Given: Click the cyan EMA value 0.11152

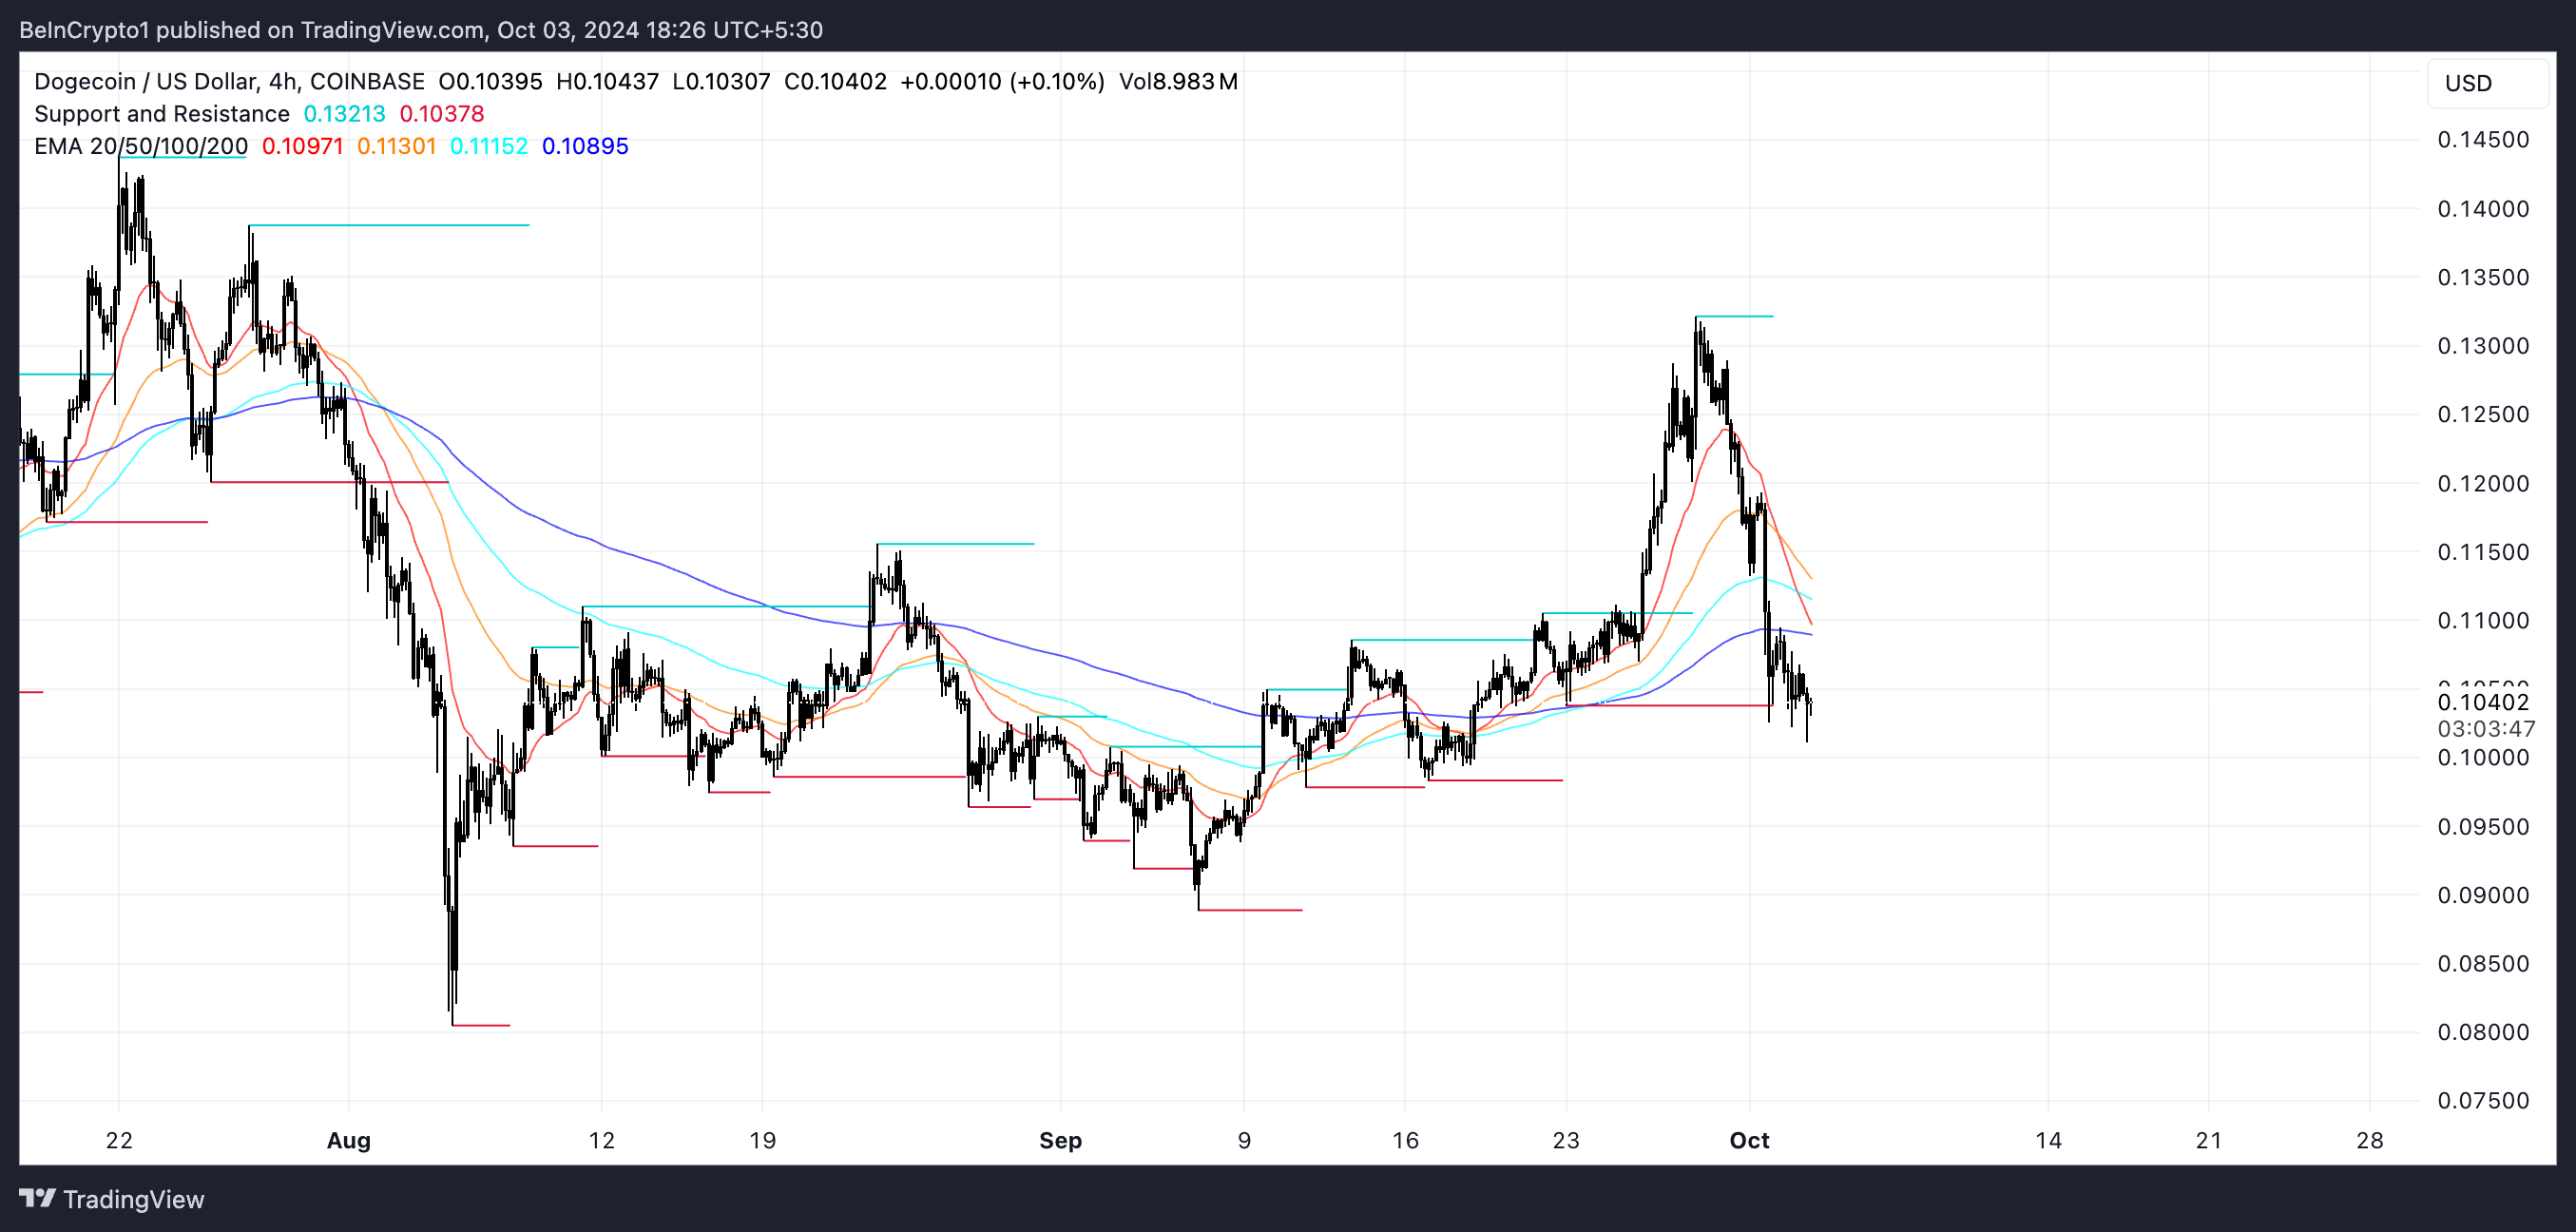Looking at the screenshot, I should pyautogui.click(x=488, y=146).
